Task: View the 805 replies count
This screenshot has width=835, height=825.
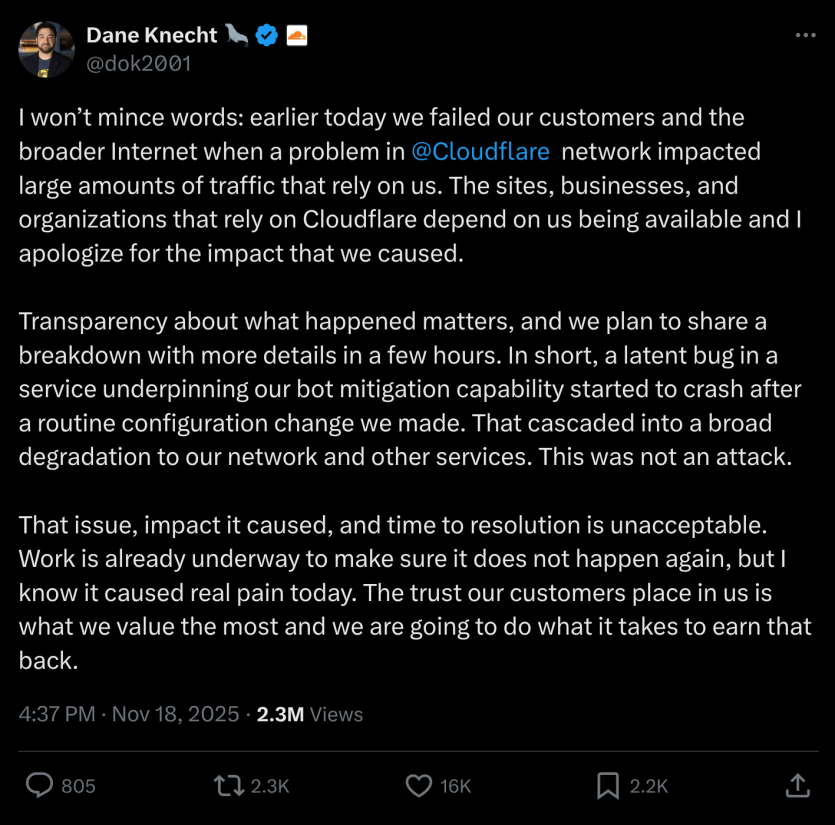Action: click(75, 786)
